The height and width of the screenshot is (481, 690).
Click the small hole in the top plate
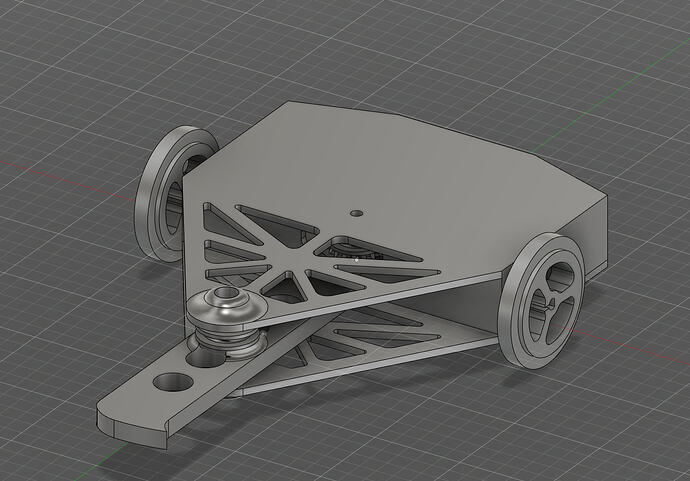[356, 212]
